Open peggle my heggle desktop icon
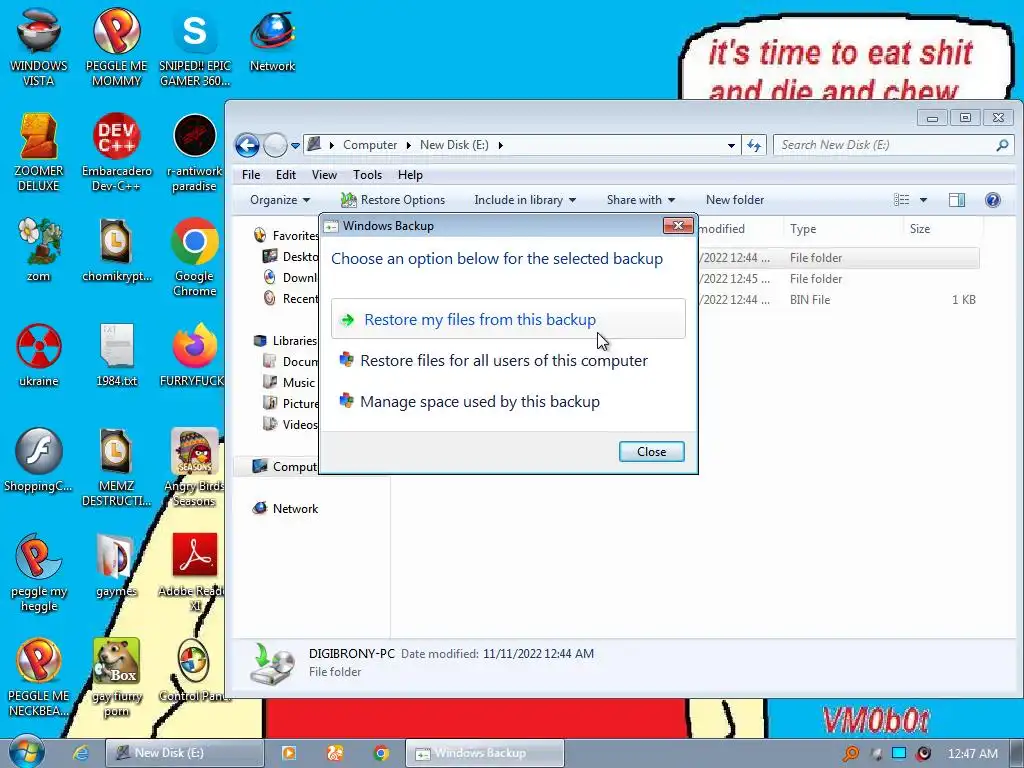Viewport: 1024px width, 768px height. (39, 572)
